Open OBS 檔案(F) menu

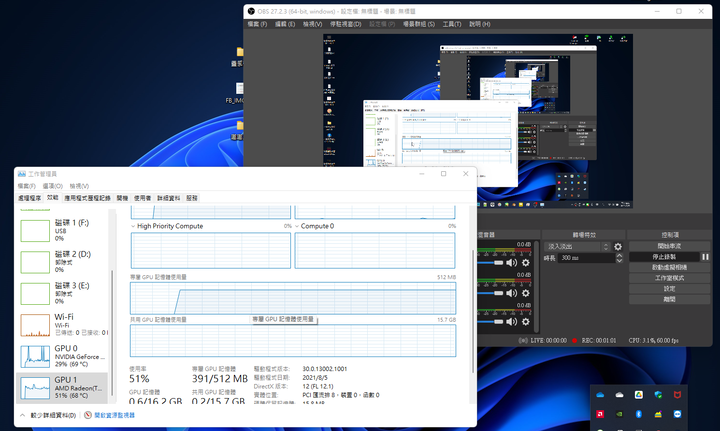click(257, 24)
